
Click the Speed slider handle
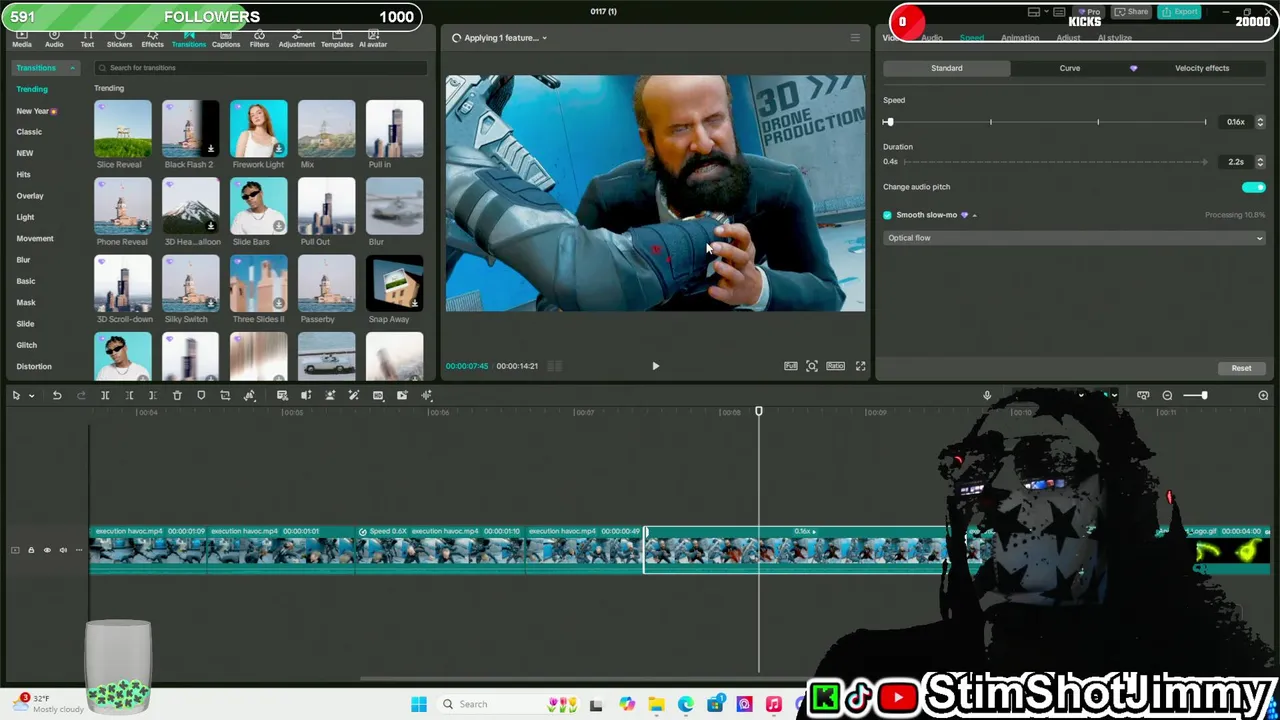coord(889,122)
